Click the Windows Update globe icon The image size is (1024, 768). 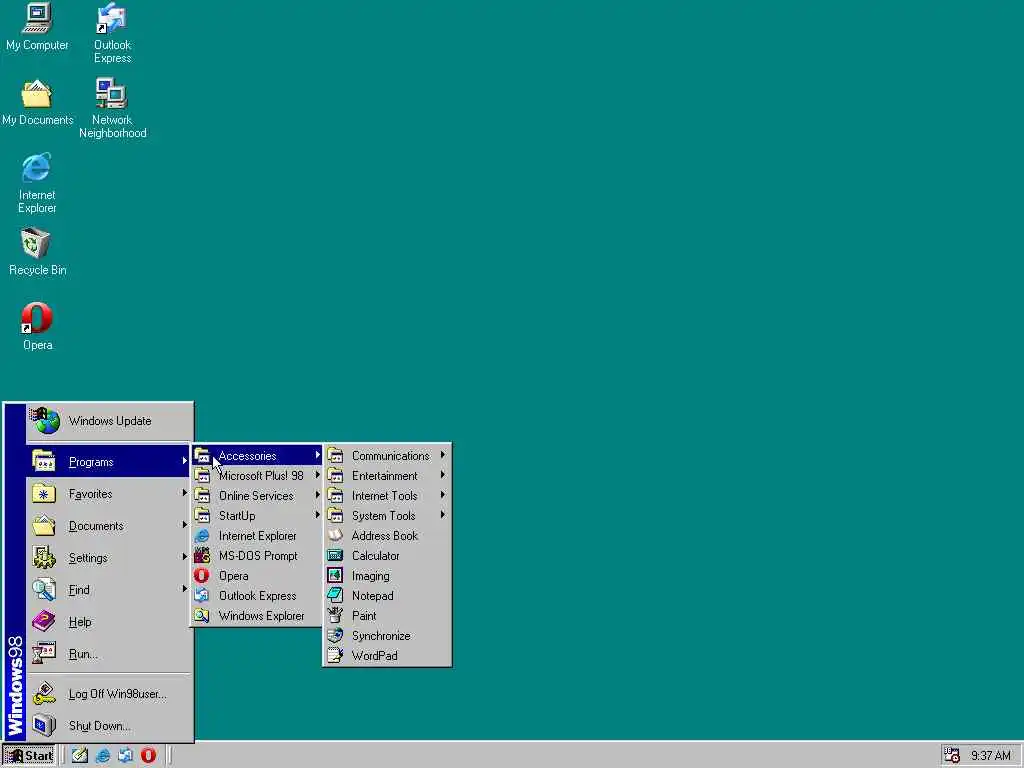pyautogui.click(x=45, y=421)
